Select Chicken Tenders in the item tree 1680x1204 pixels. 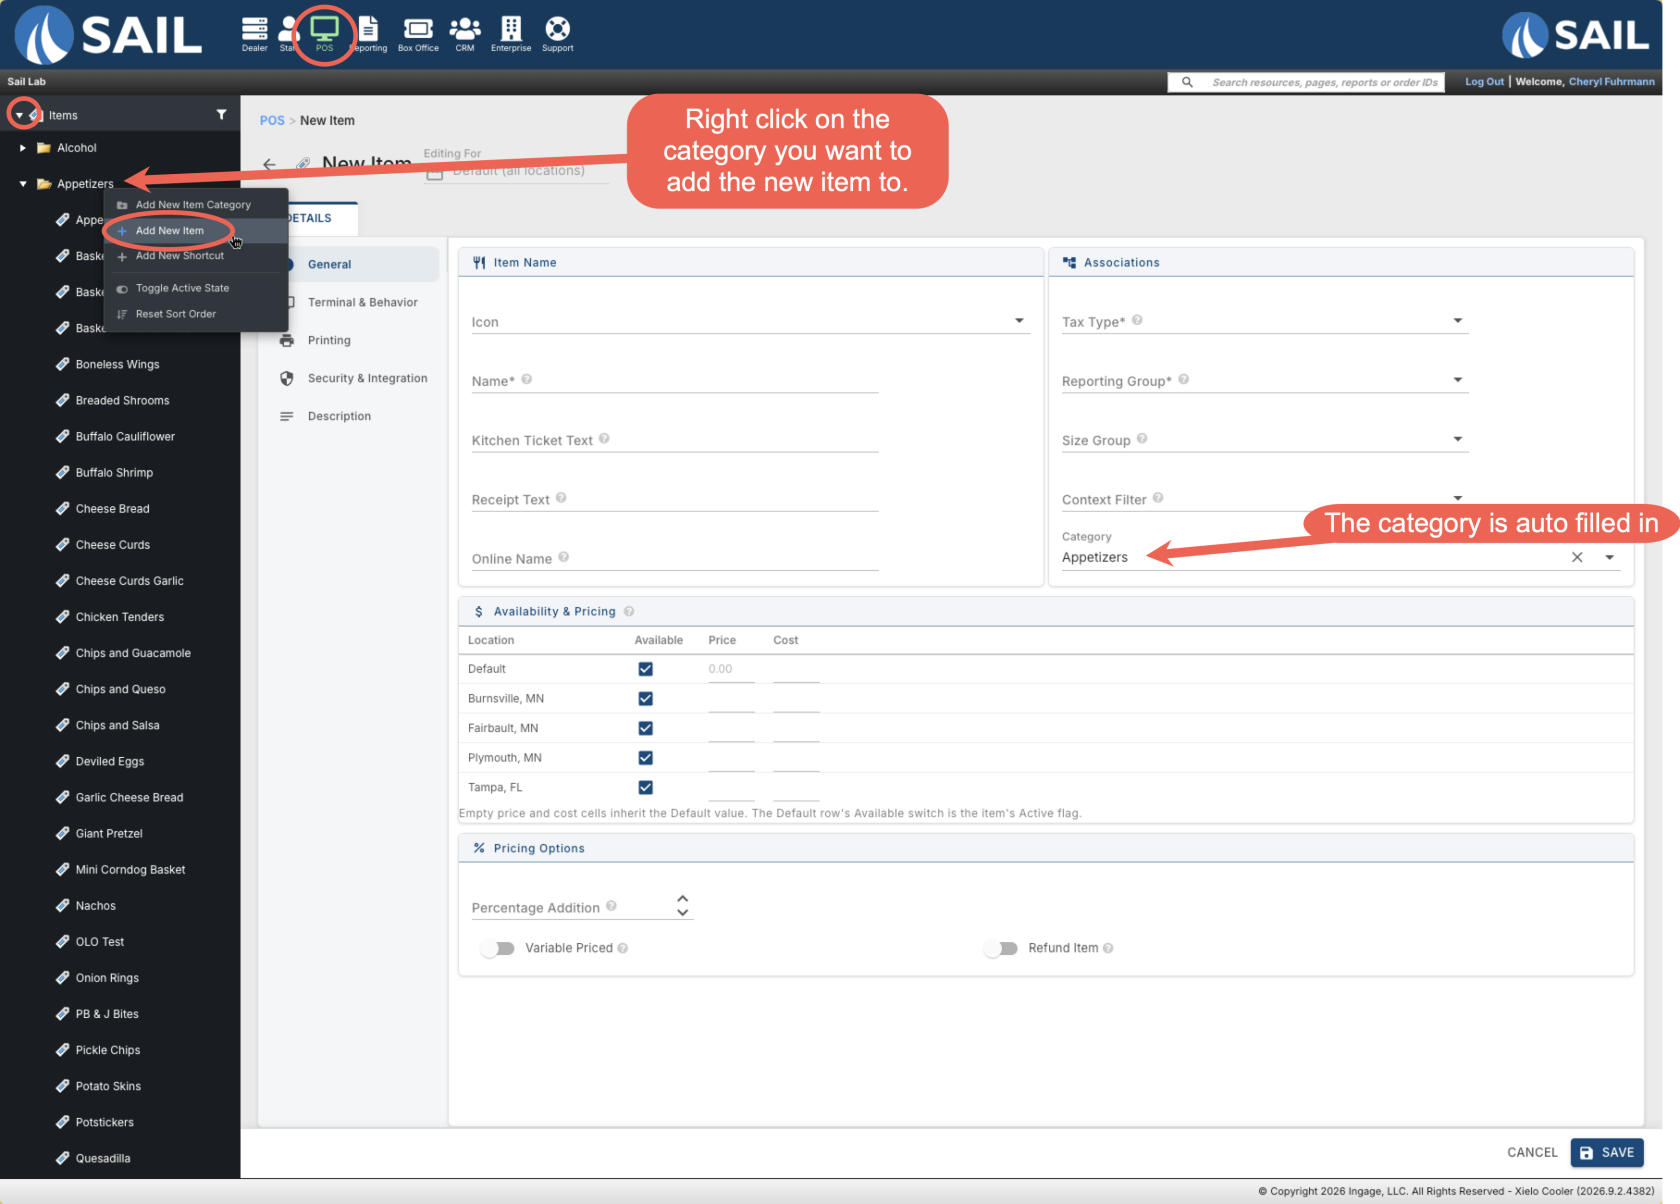click(x=120, y=617)
